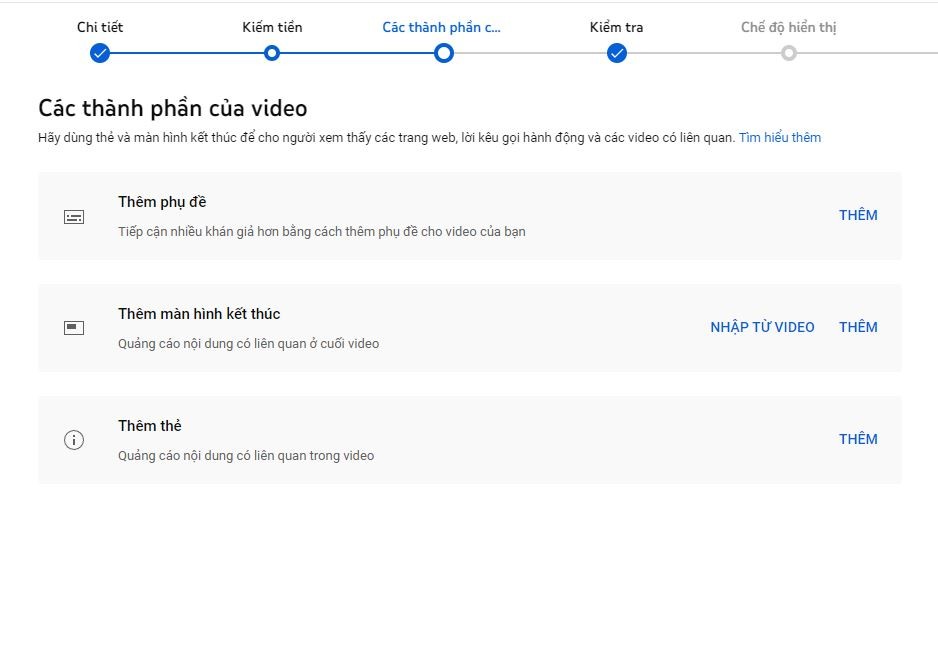The image size is (938, 666).
Task: Go to the Chi tiết step label
Action: point(100,27)
